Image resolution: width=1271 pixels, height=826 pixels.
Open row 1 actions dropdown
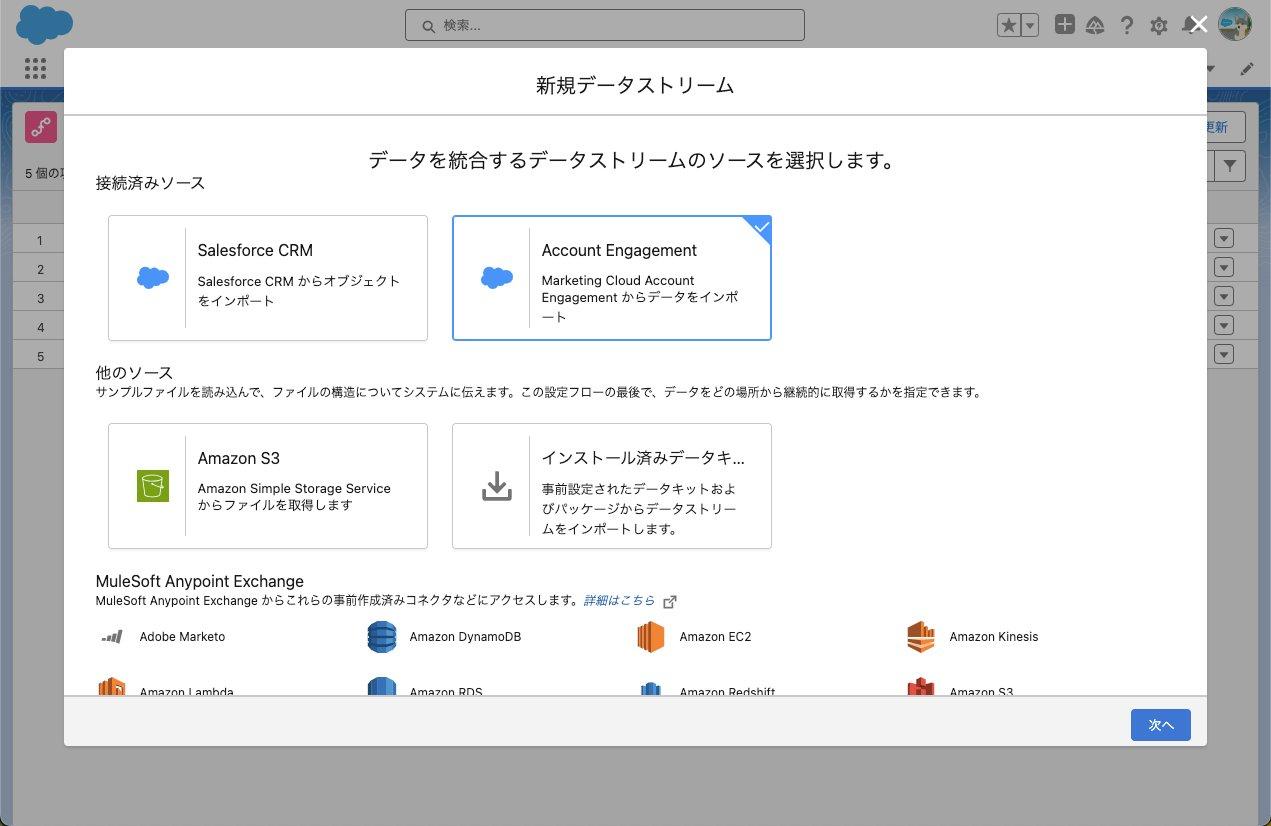(1224, 239)
